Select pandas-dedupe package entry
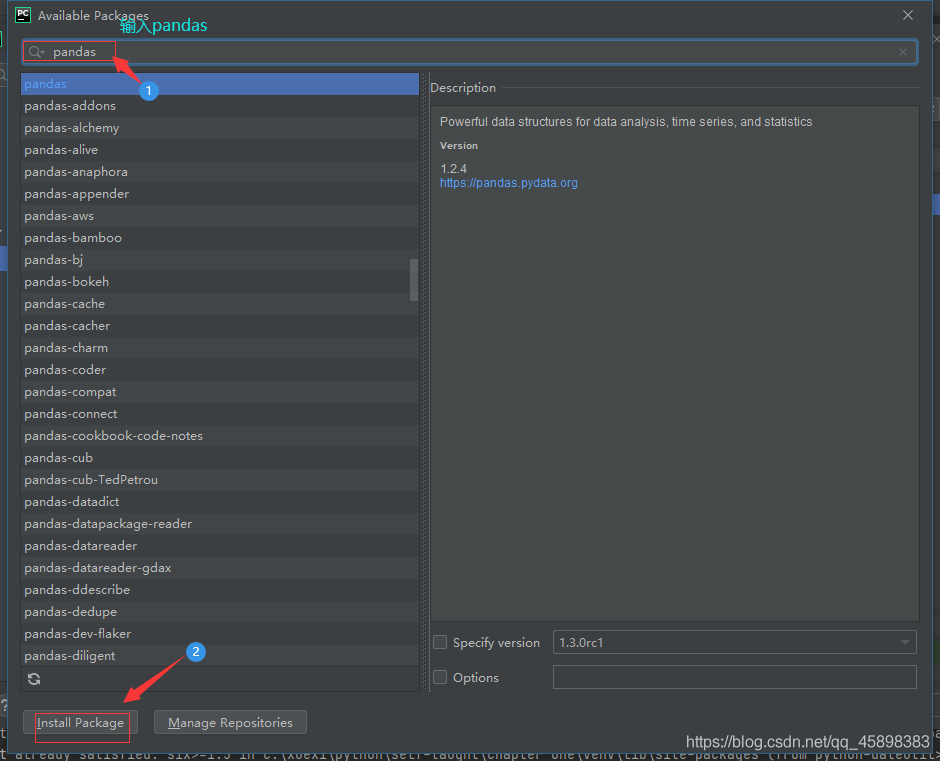This screenshot has height=761, width=940. coord(71,612)
